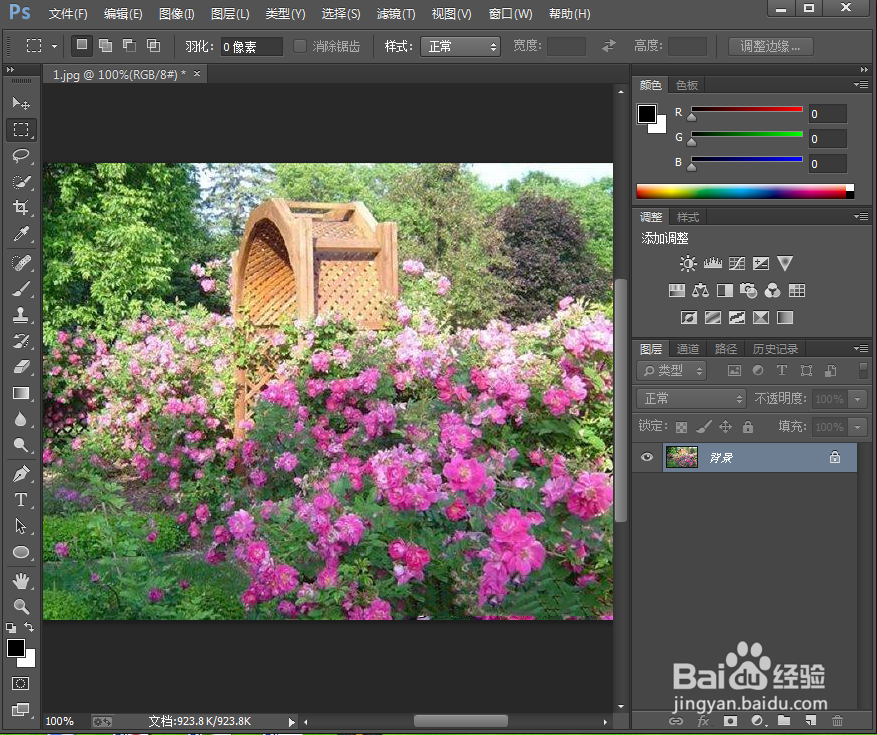
Task: Click the Curves adjustment icon
Action: 737,263
